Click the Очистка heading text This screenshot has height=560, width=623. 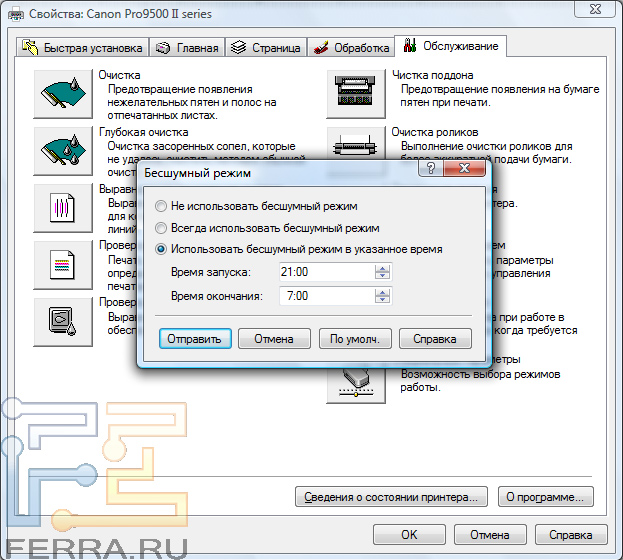[119, 75]
